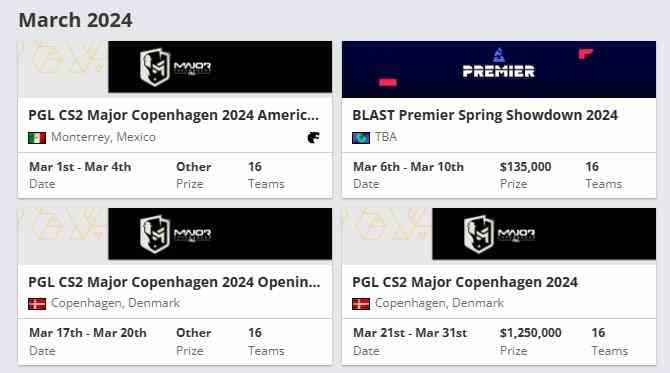Click PGL Major logo in Copenhagen 2024 main event banner

point(500,234)
